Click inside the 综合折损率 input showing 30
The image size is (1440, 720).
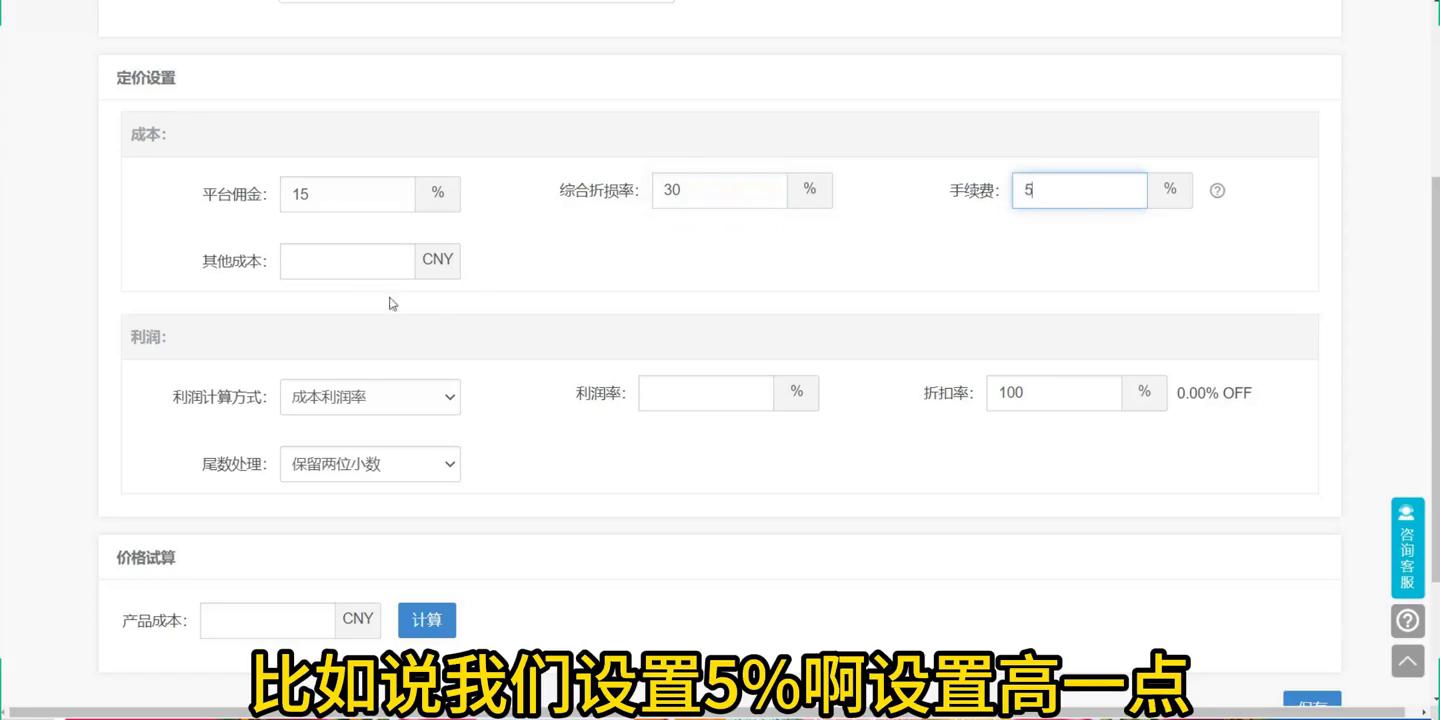click(719, 190)
